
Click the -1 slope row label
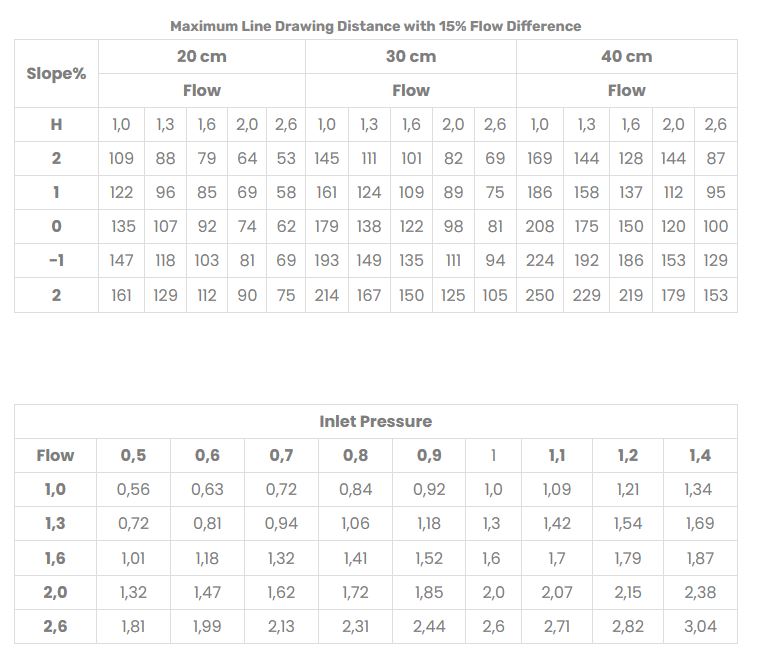(56, 261)
